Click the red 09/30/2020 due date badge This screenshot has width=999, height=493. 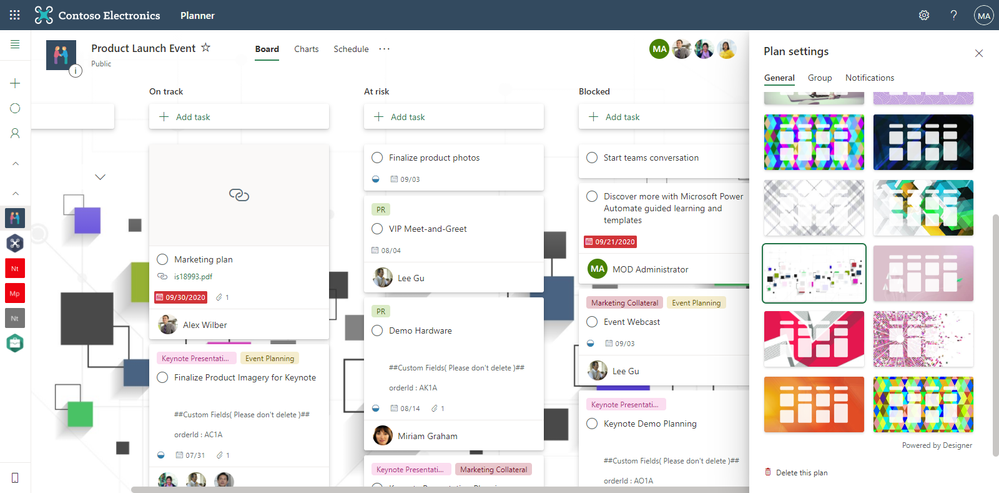180,297
